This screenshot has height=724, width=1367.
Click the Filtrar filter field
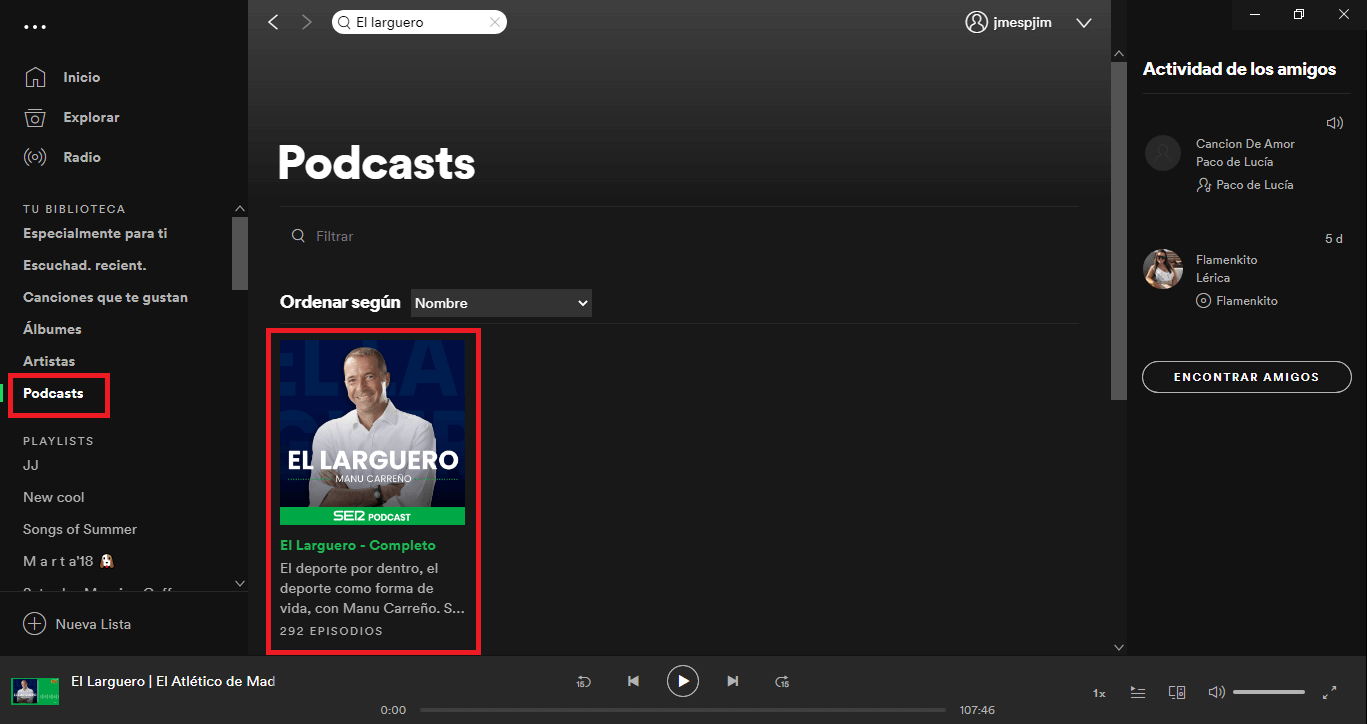(680, 236)
